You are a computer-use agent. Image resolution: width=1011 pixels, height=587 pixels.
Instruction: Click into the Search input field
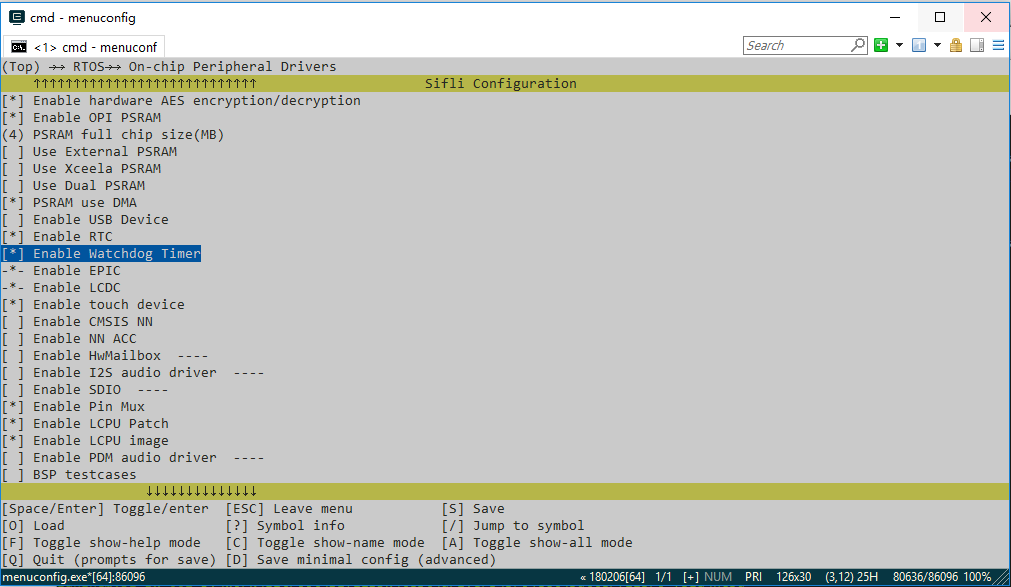797,45
